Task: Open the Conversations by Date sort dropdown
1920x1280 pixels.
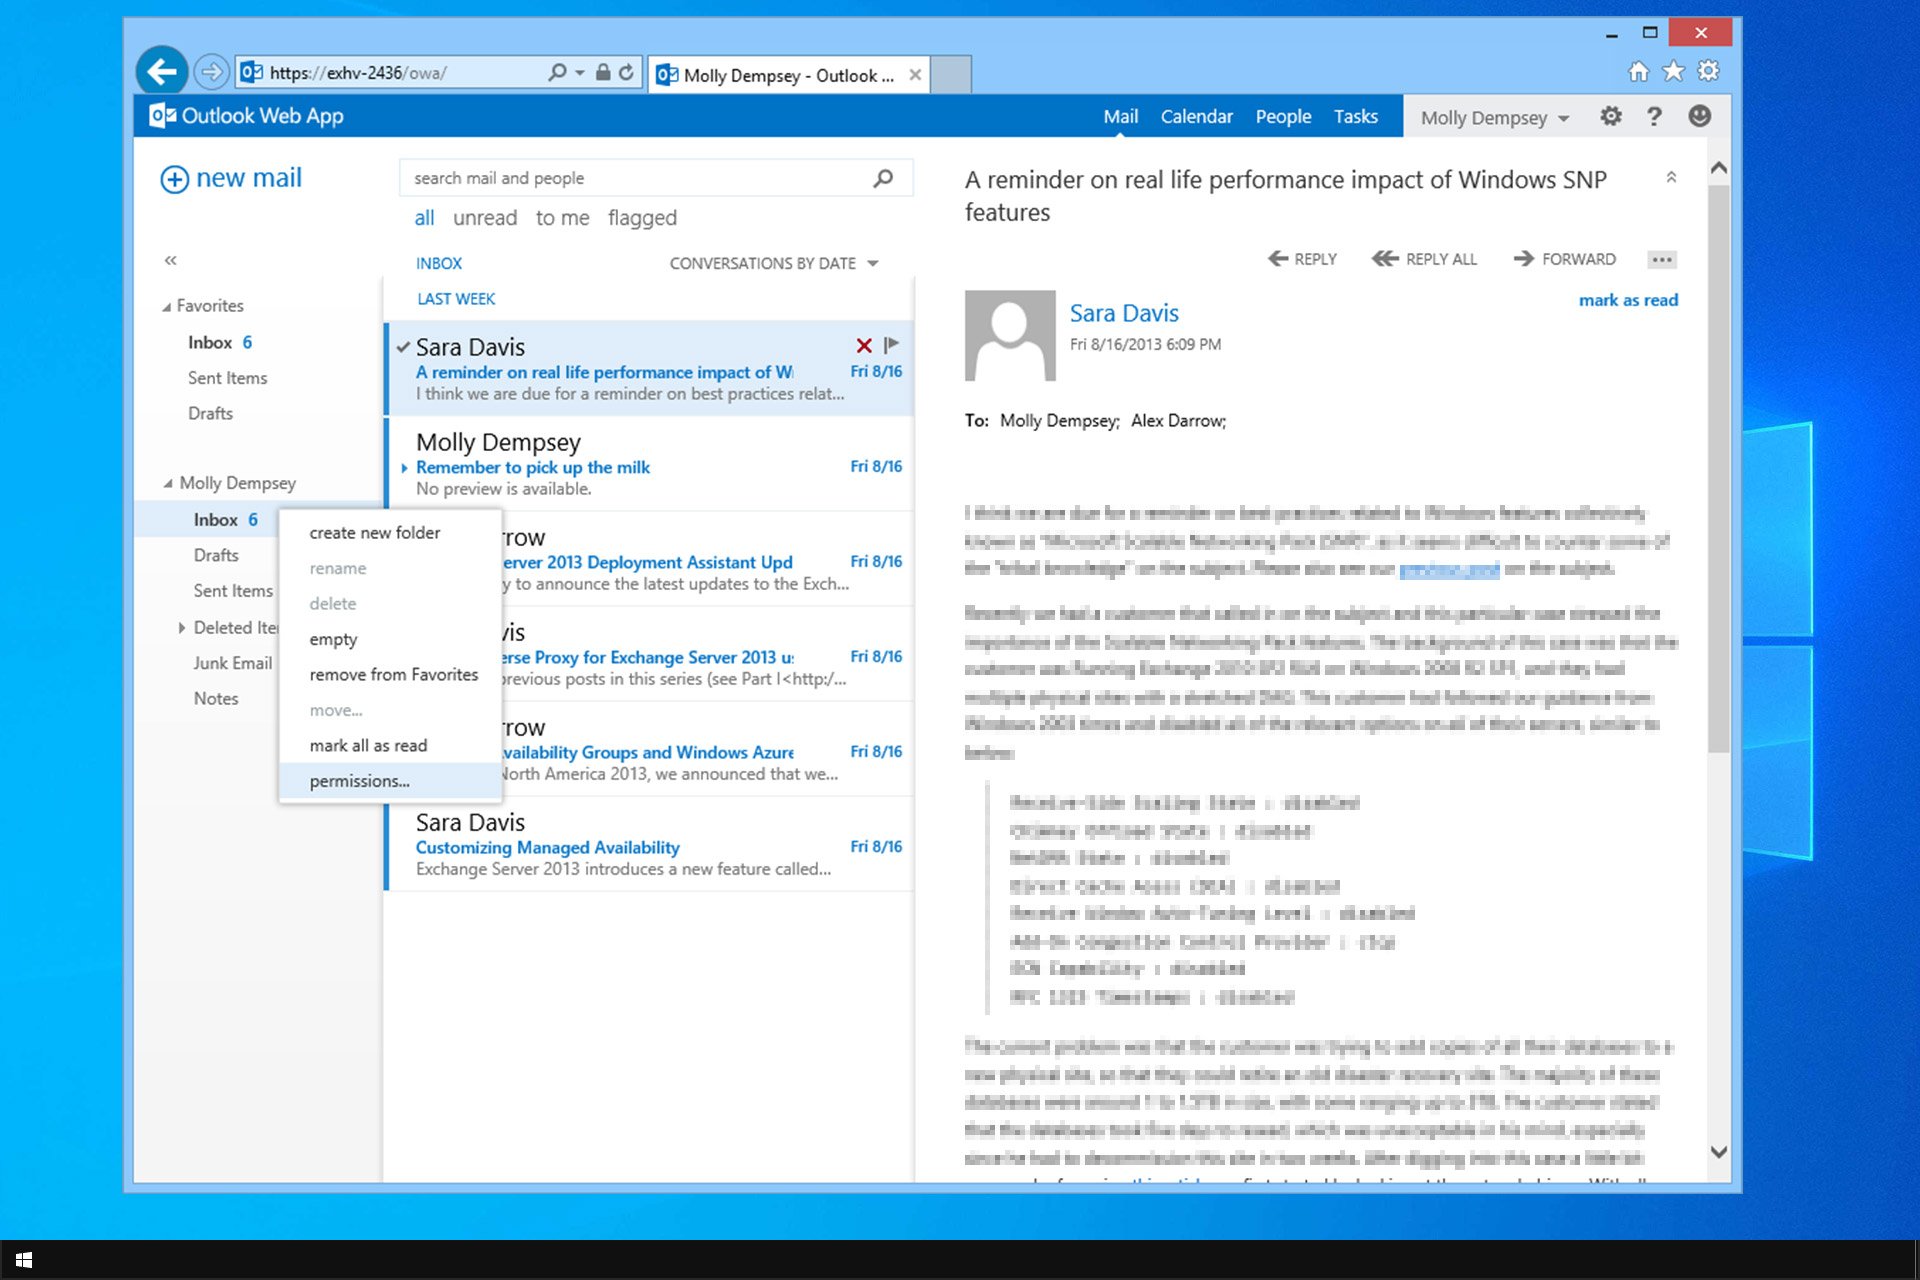Action: [774, 263]
